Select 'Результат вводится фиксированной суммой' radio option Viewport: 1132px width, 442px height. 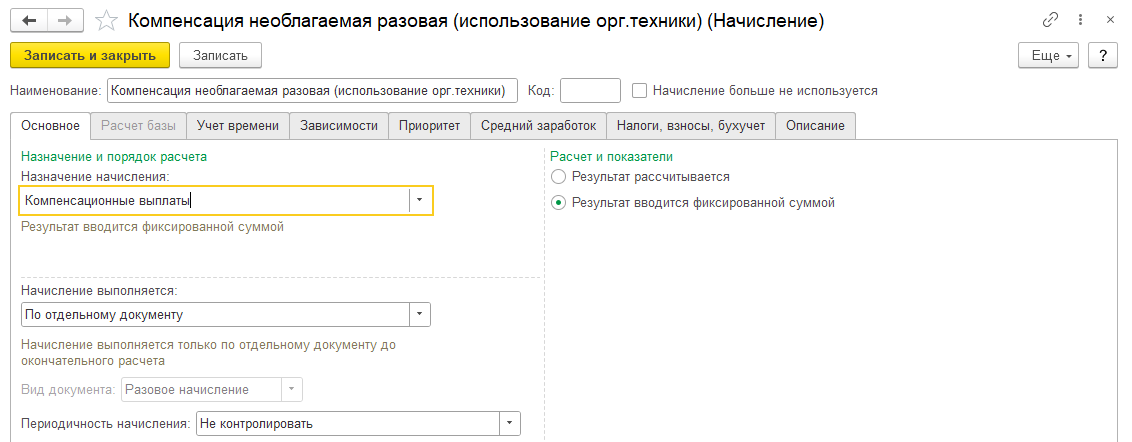tap(557, 203)
